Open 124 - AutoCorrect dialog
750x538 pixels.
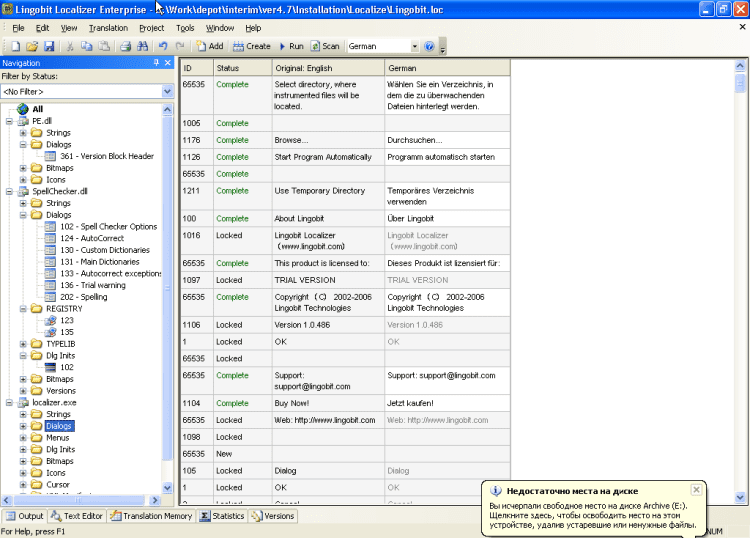[84, 238]
